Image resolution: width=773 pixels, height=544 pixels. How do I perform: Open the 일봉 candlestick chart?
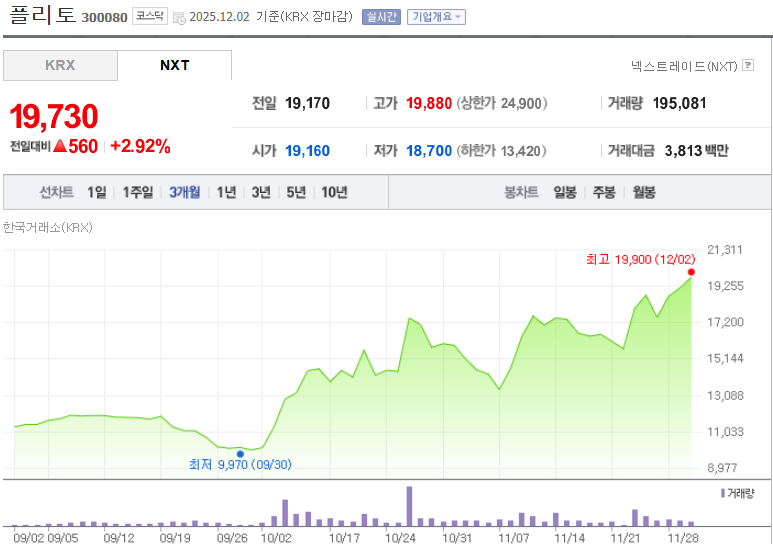[564, 192]
